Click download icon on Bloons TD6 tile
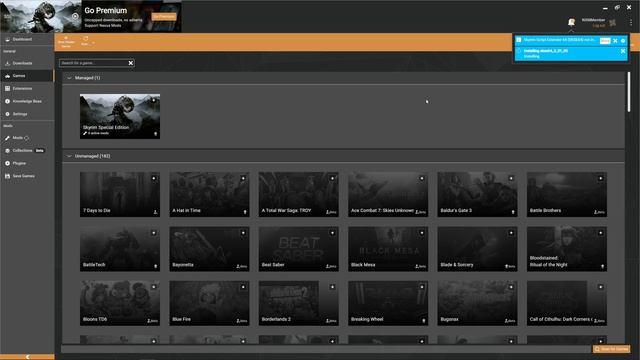This screenshot has height=360, width=640. tap(152, 321)
